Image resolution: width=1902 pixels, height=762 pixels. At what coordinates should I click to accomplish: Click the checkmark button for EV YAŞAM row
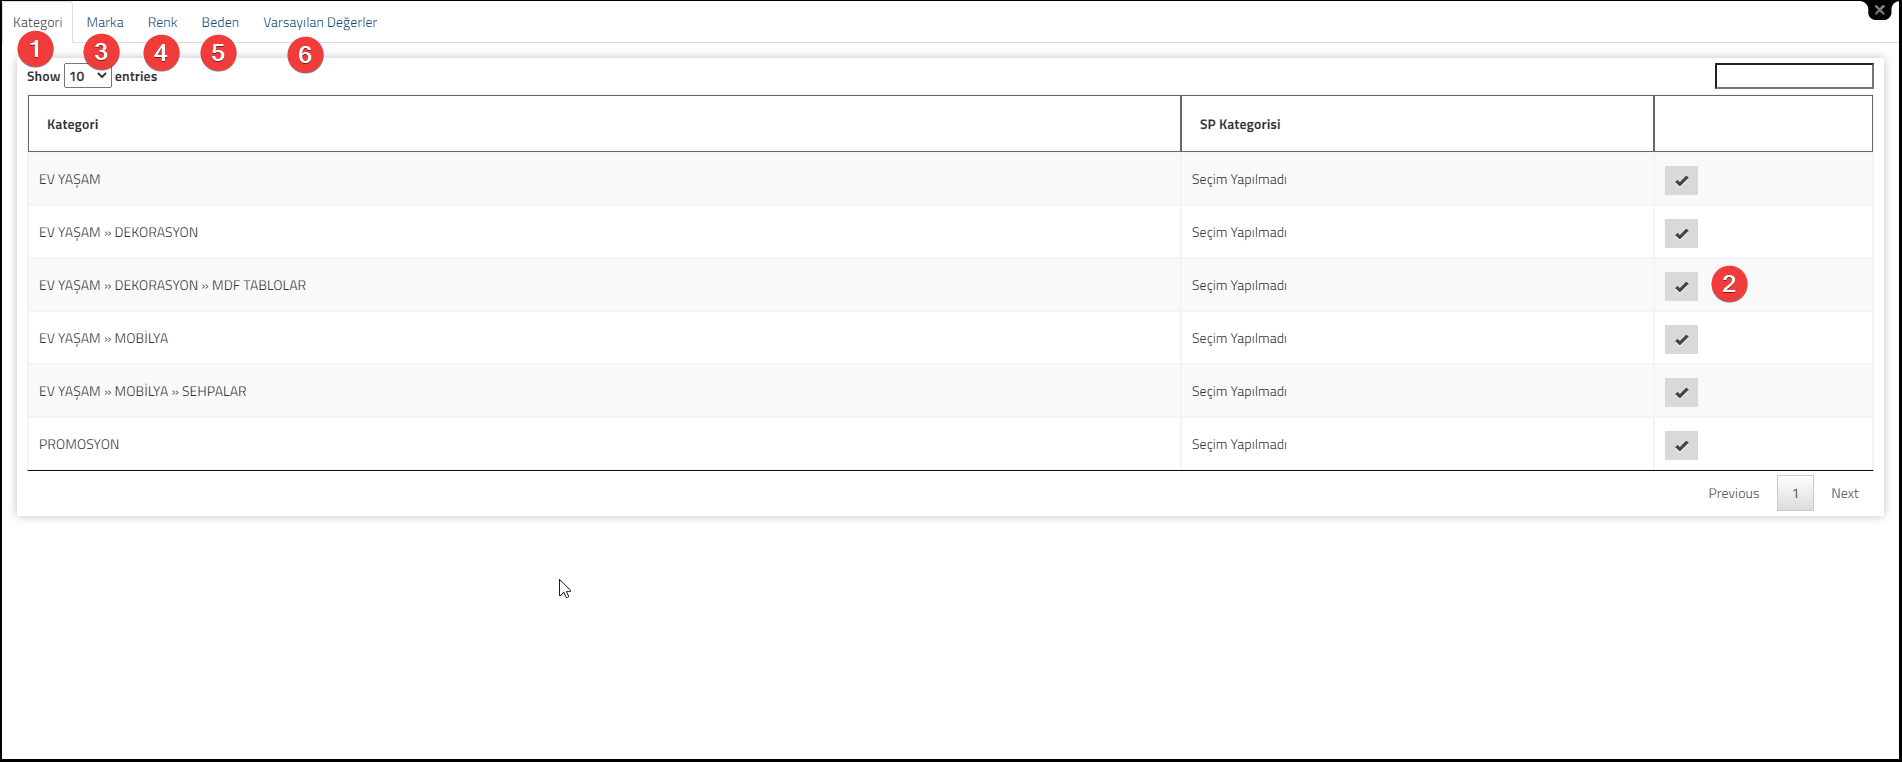coord(1681,180)
